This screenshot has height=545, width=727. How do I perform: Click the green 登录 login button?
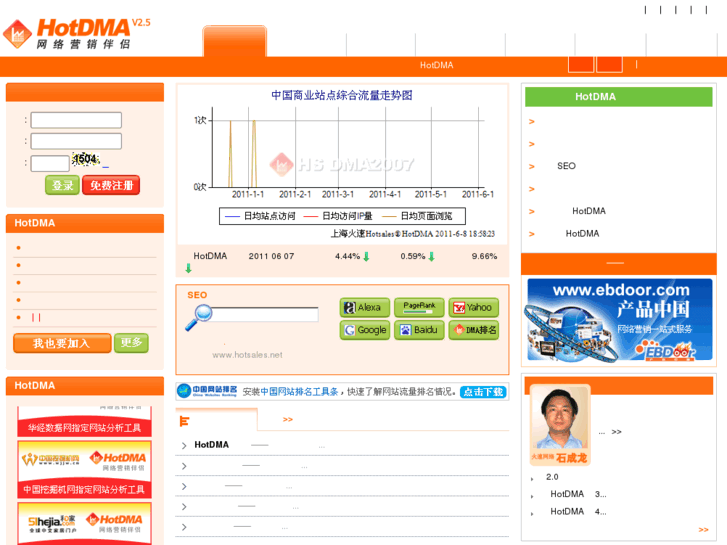pos(63,186)
